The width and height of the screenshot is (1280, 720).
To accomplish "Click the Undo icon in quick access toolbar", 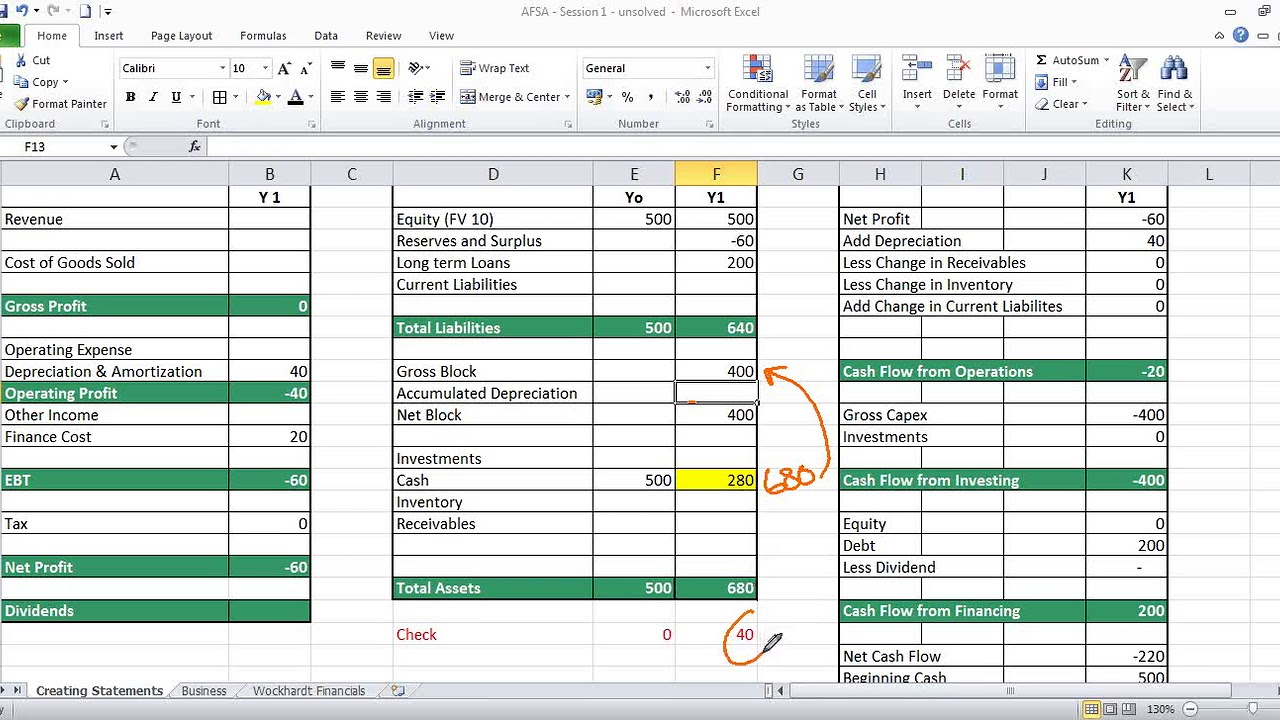I will coord(21,11).
